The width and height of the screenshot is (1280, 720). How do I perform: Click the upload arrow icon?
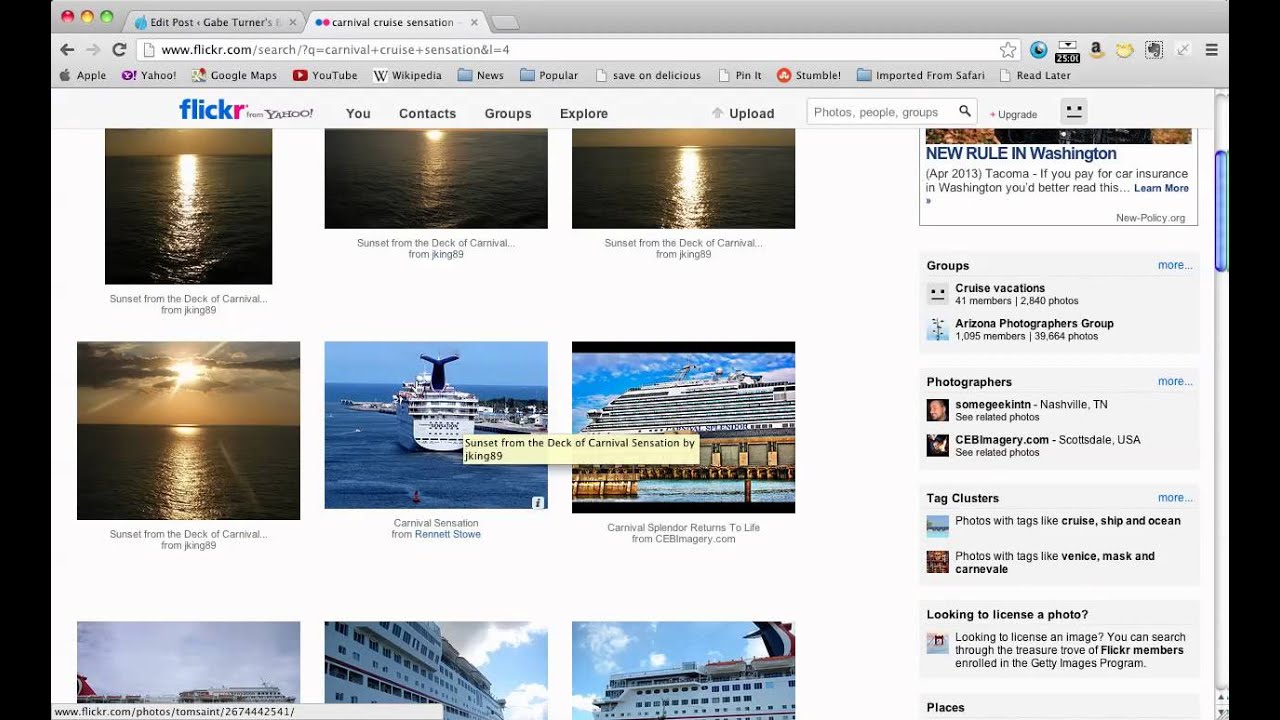(717, 113)
